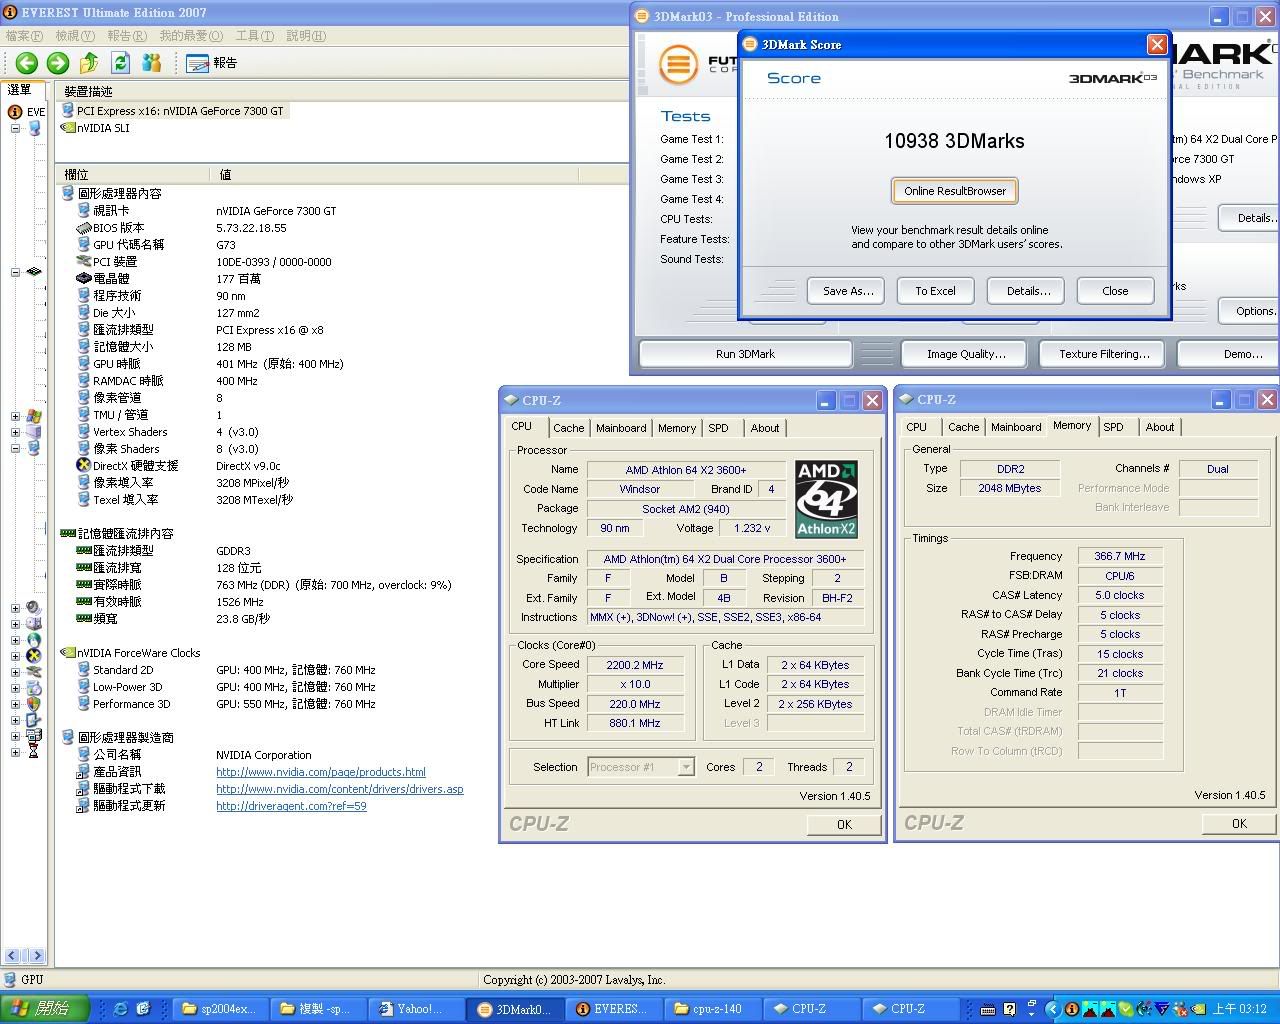Screen dimensions: 1280x1024
Task: Open the keyboard icon in taskbar language bar
Action: coord(988,1009)
